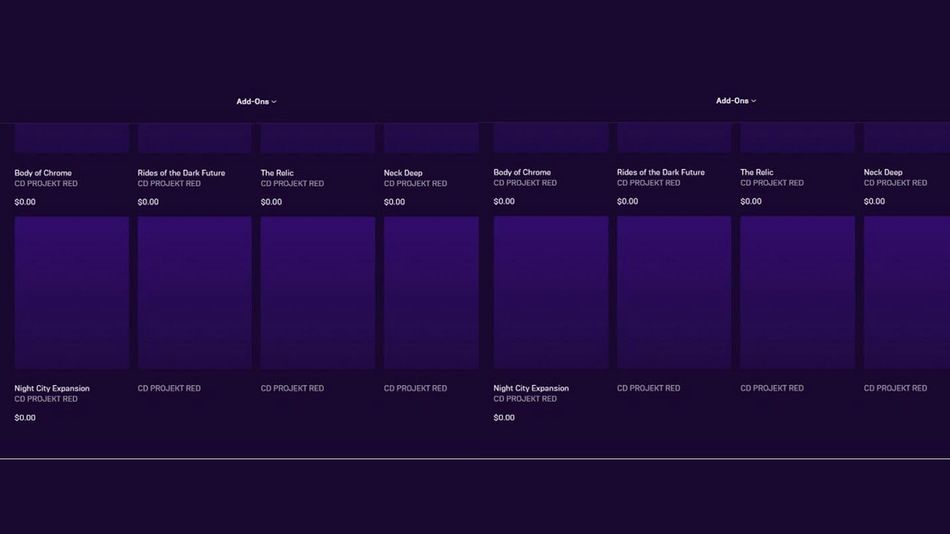950x534 pixels.
Task: Select The Relic cover image, right-hand page
Action: (797, 138)
